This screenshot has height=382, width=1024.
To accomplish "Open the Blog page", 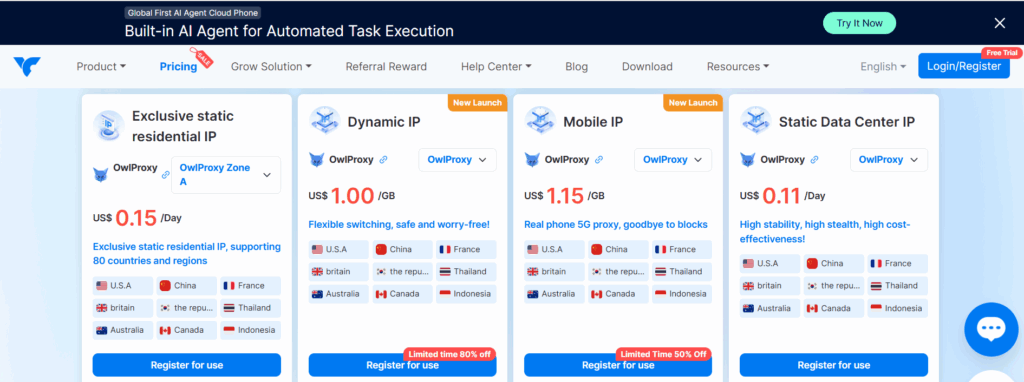I will 577,67.
